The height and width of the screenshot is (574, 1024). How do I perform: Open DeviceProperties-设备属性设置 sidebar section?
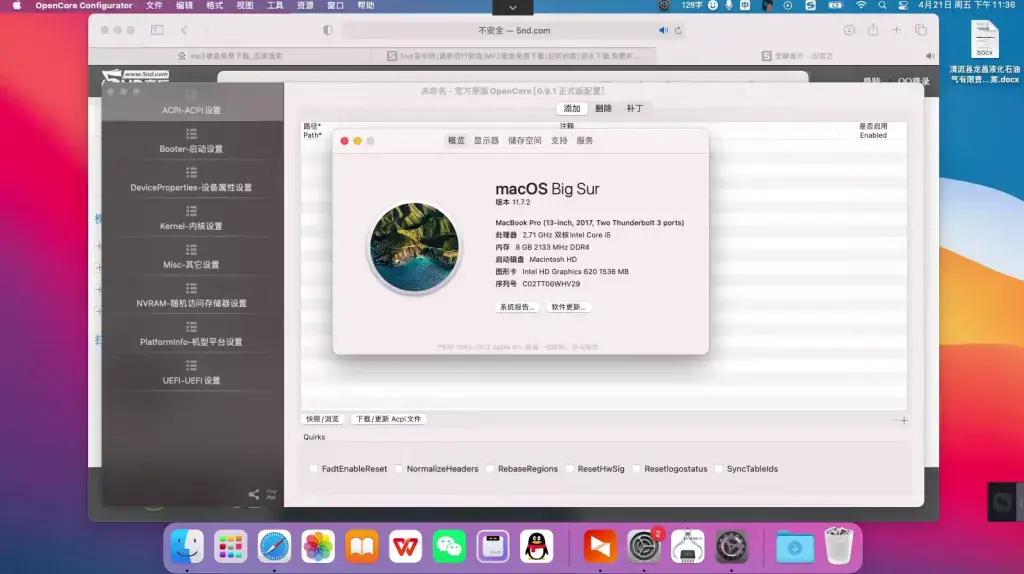[191, 180]
